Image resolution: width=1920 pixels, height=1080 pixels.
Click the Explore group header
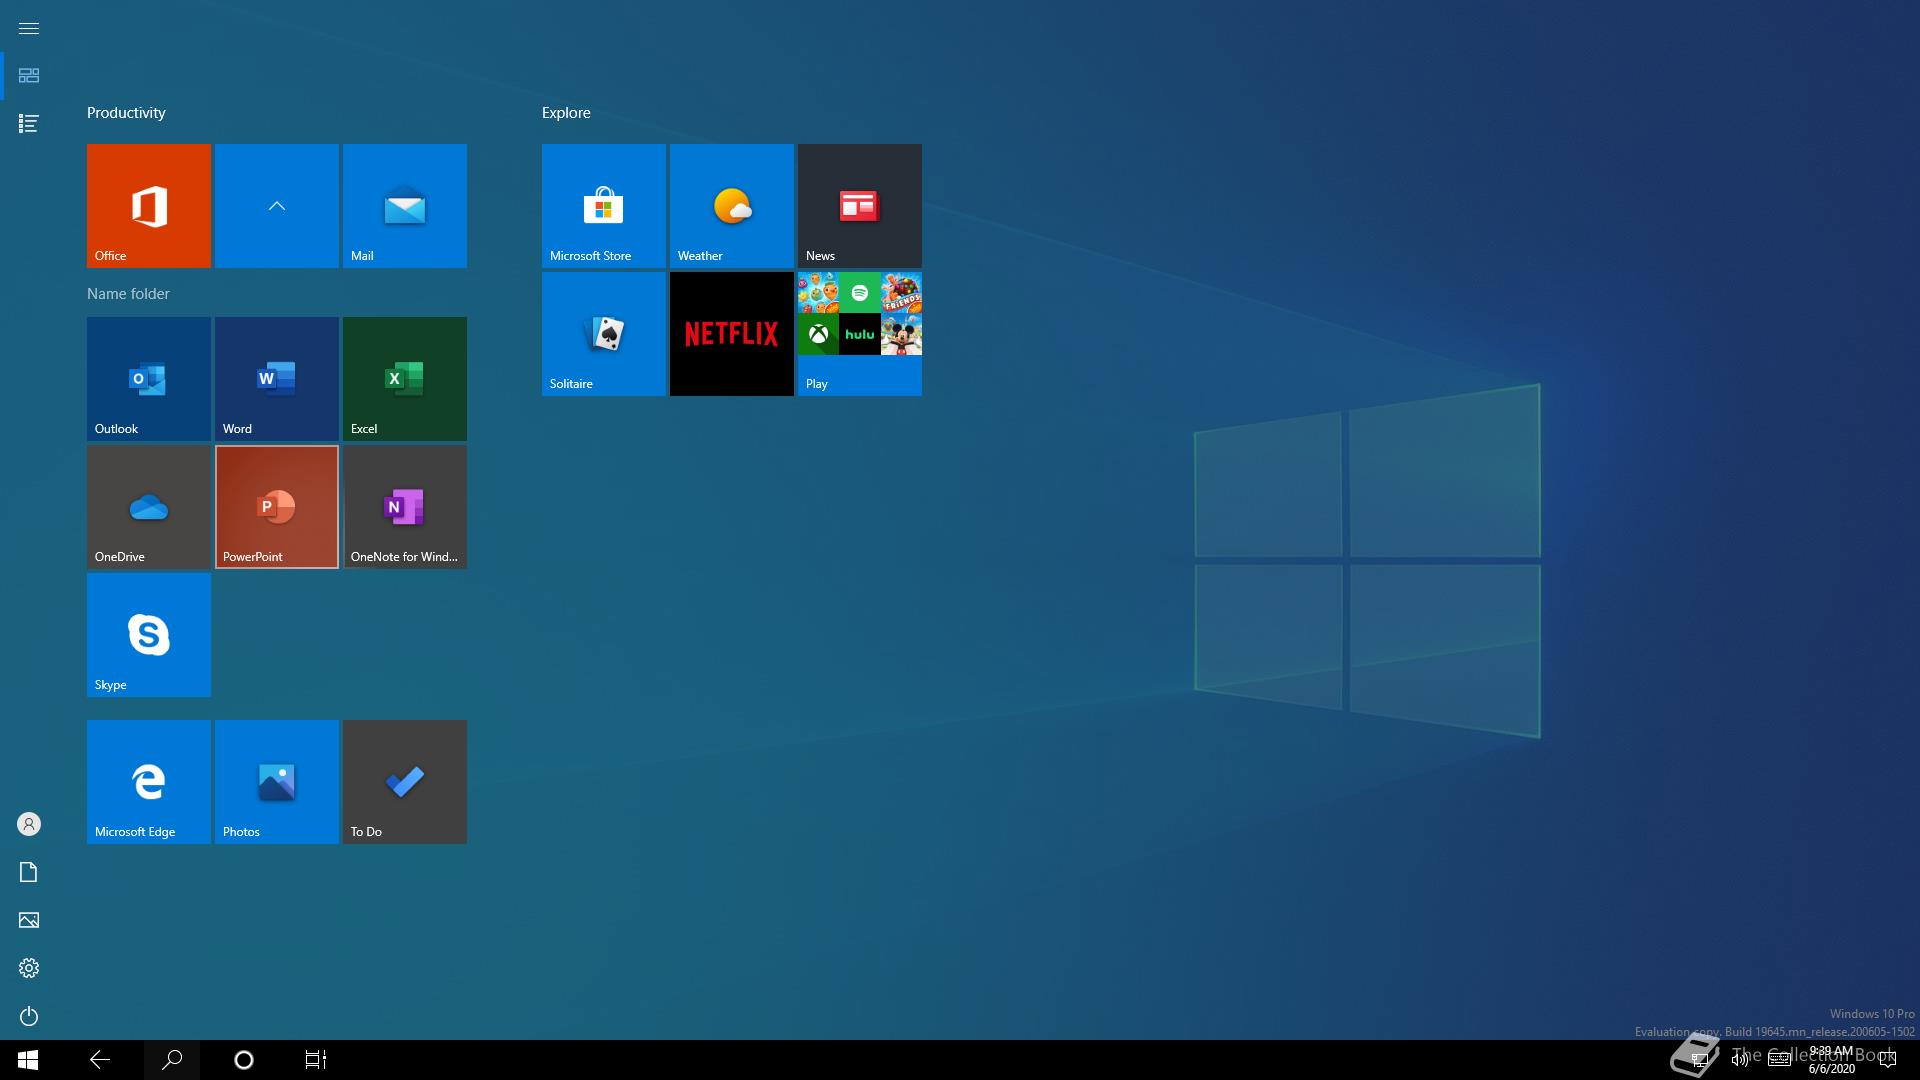[566, 113]
